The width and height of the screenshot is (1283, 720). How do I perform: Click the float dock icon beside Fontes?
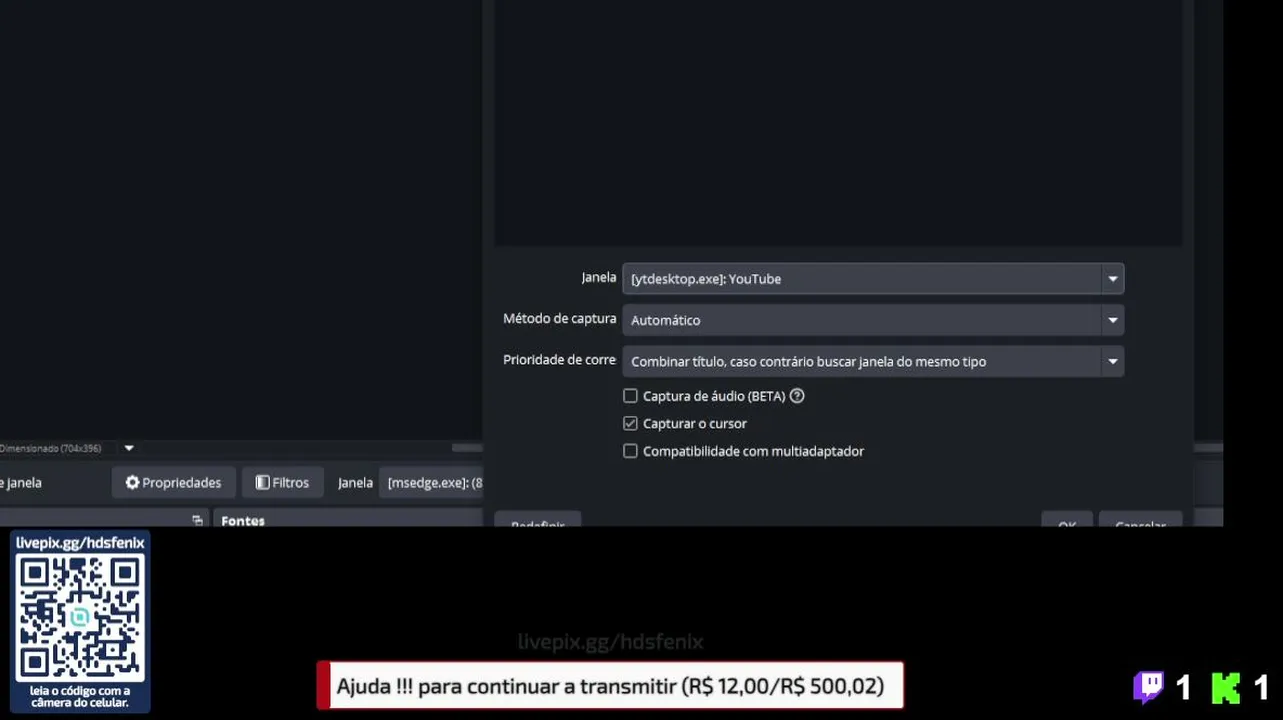click(x=197, y=520)
